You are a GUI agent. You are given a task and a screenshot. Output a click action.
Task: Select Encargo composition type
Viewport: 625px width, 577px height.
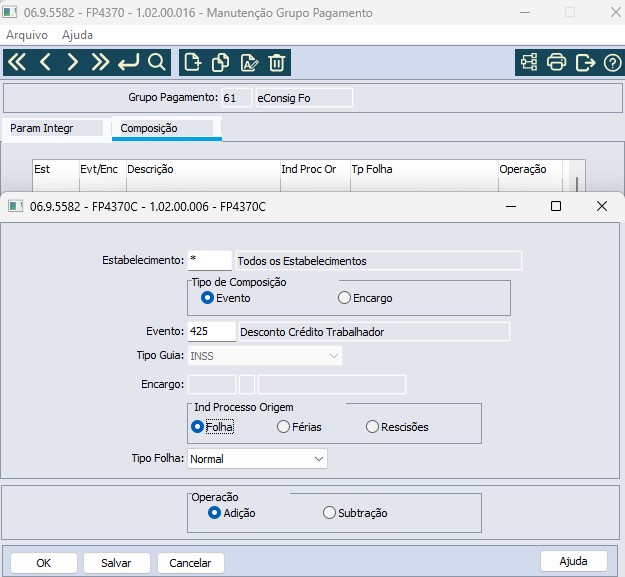[365, 298]
